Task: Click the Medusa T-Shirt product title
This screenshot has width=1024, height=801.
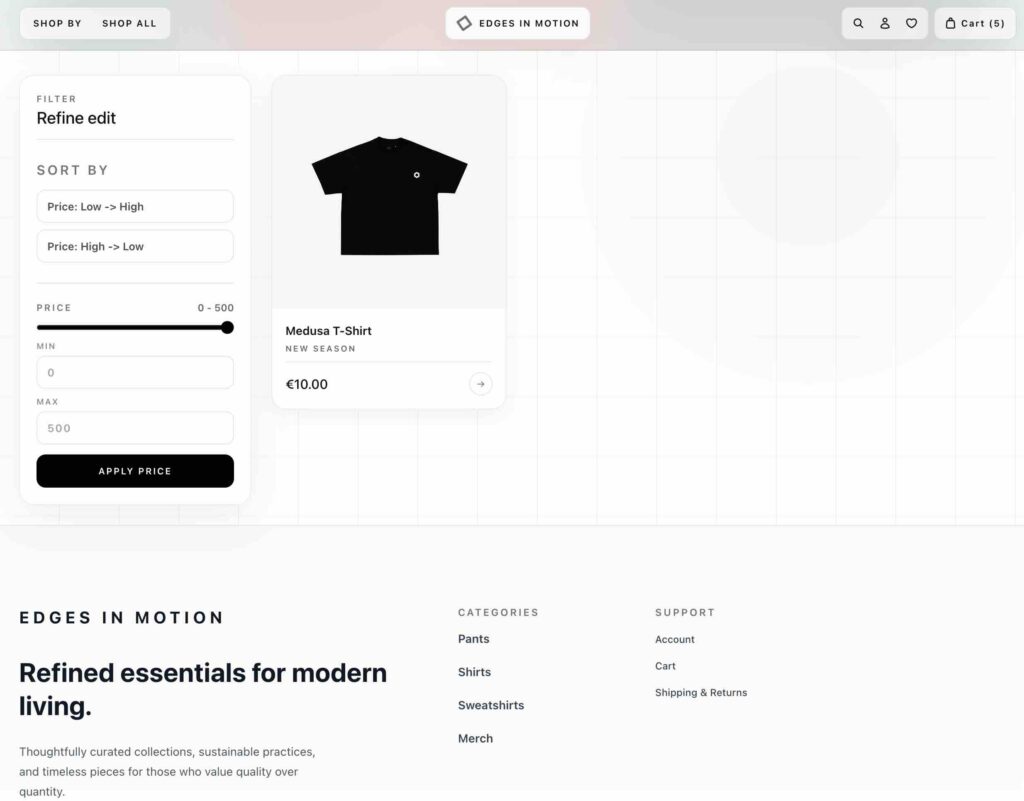Action: pos(328,331)
